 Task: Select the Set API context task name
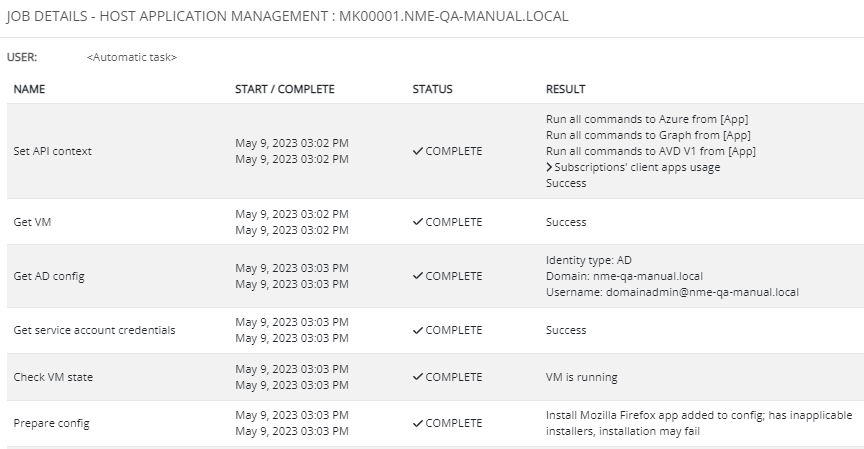click(x=52, y=151)
